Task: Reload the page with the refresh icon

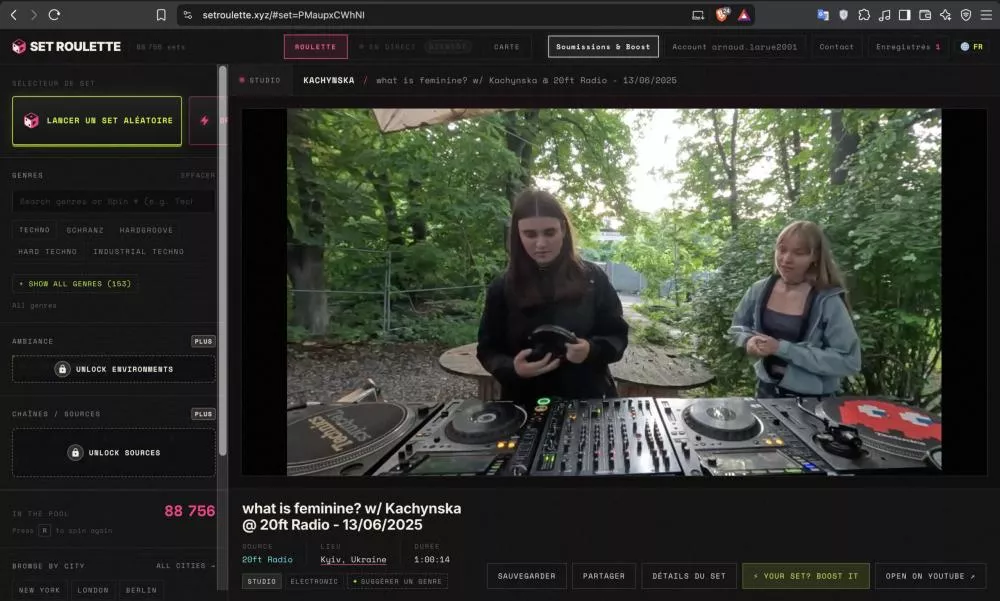Action: pyautogui.click(x=54, y=15)
